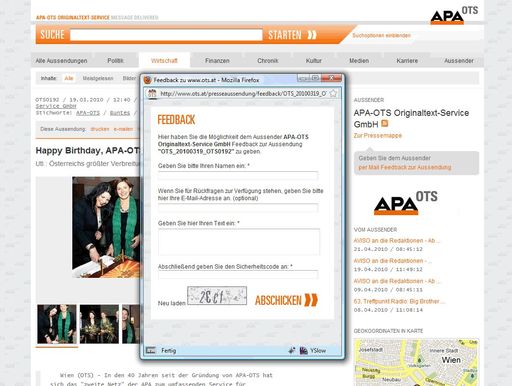Viewport: 512px width, 386px height.
Task: Click the Buntes keyword link
Action: [x=120, y=113]
